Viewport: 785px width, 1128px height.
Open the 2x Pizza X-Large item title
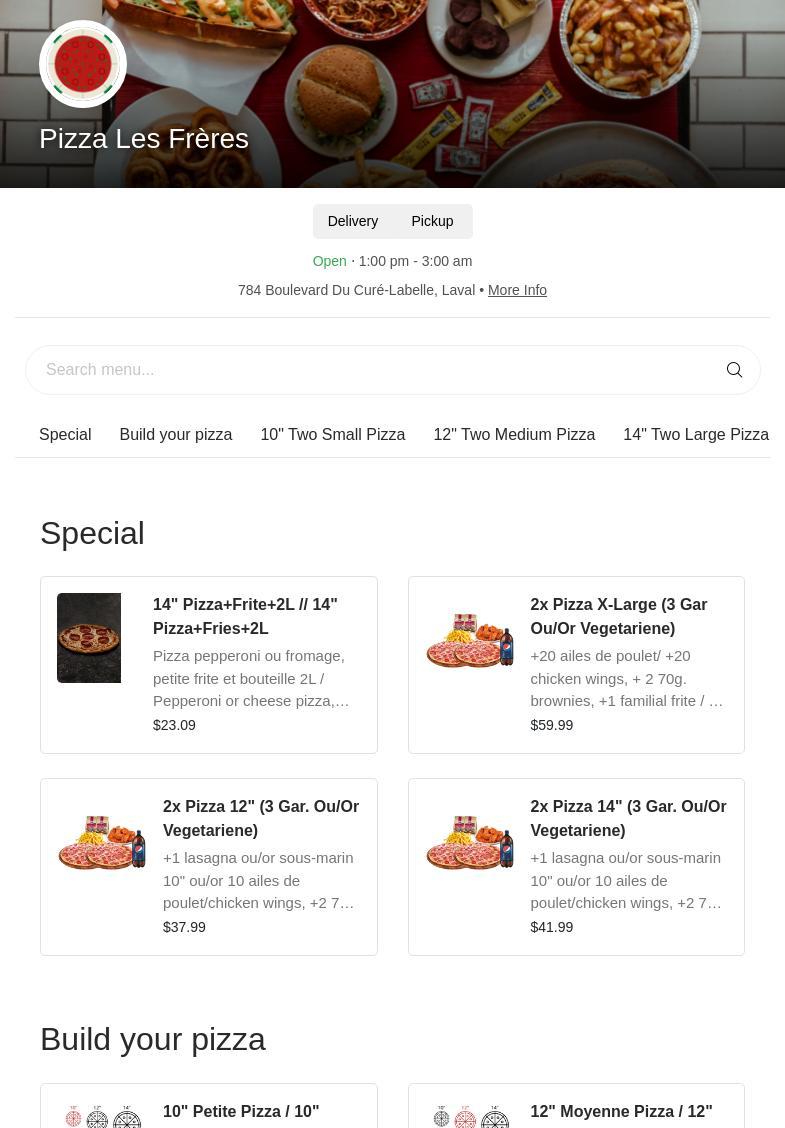click(x=618, y=616)
